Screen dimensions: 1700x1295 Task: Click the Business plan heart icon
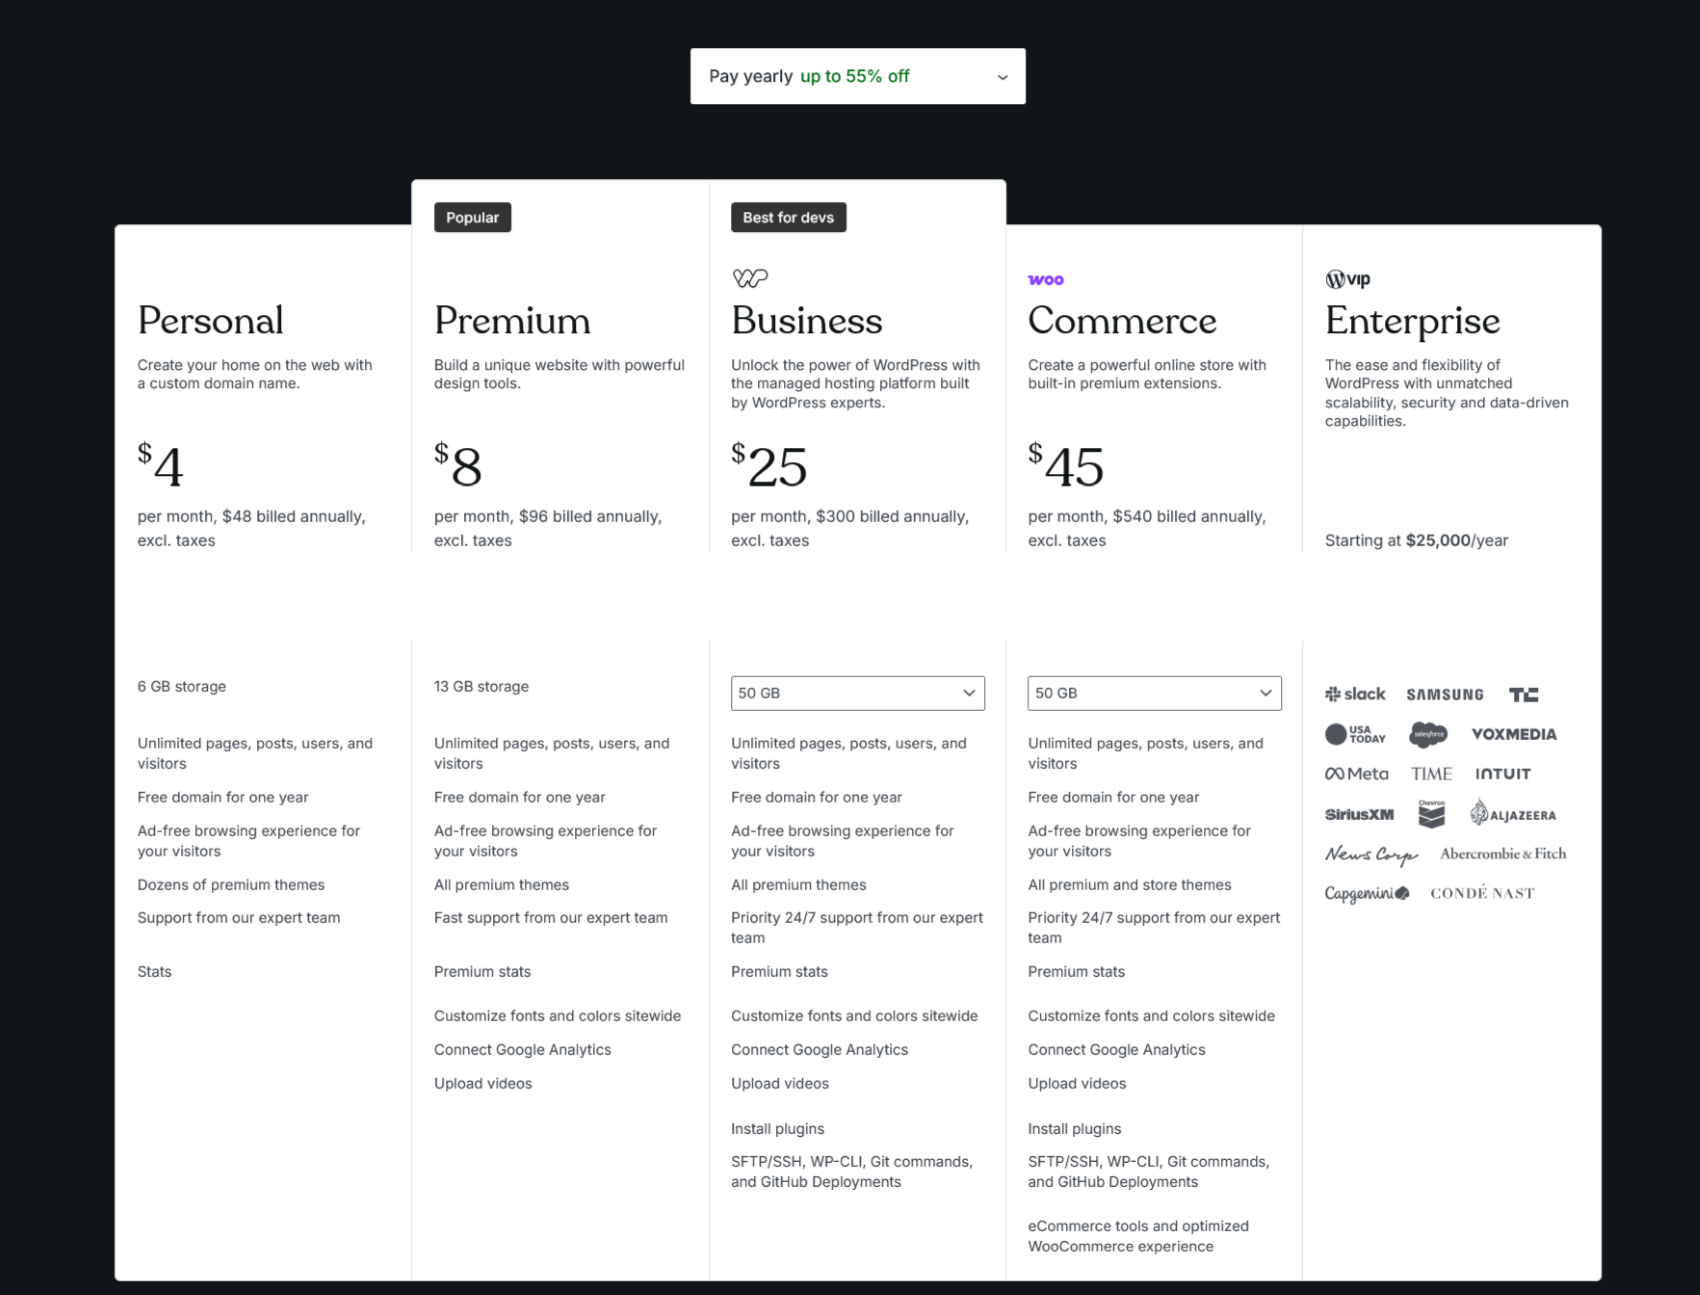pos(750,278)
